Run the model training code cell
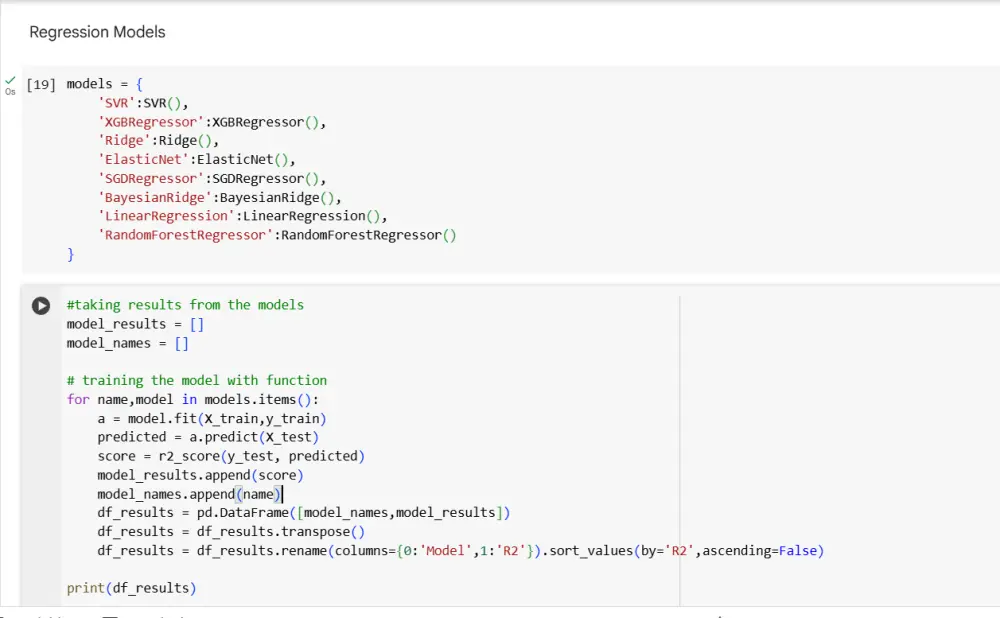1000x618 pixels. coord(40,306)
